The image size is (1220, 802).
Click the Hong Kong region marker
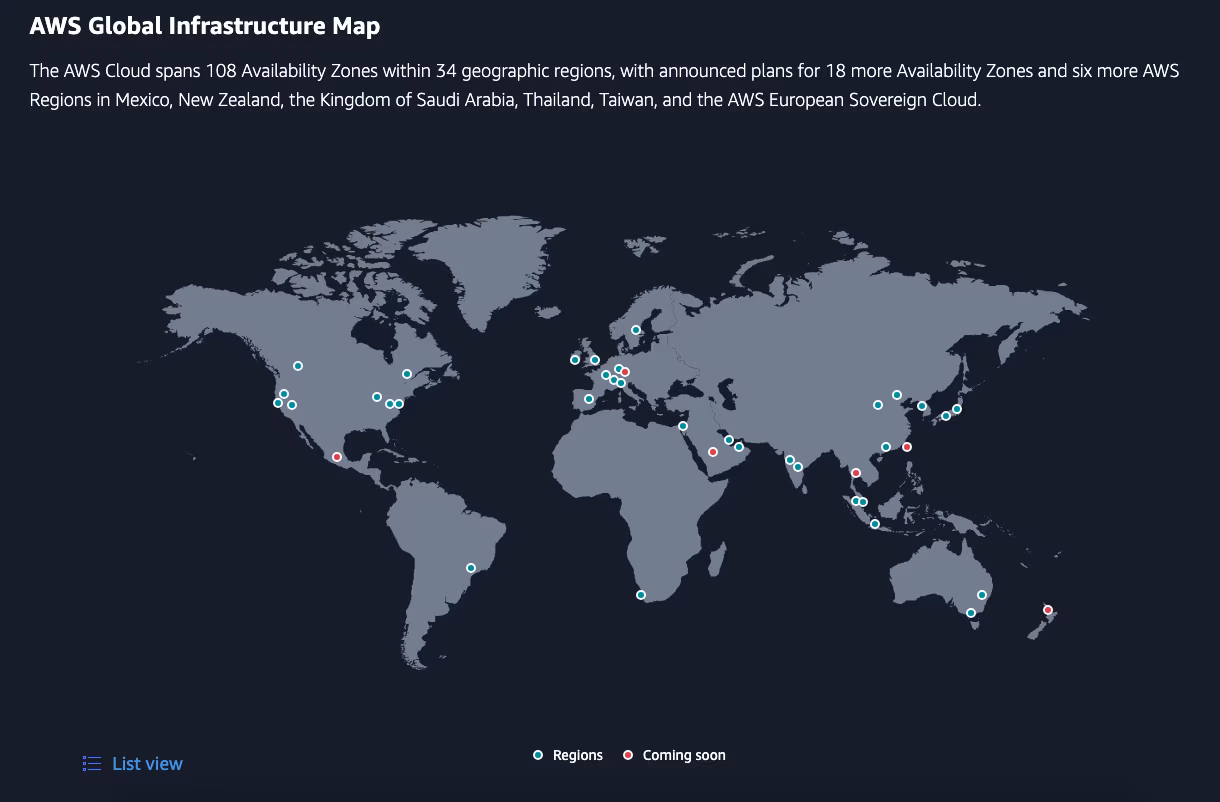coord(886,447)
